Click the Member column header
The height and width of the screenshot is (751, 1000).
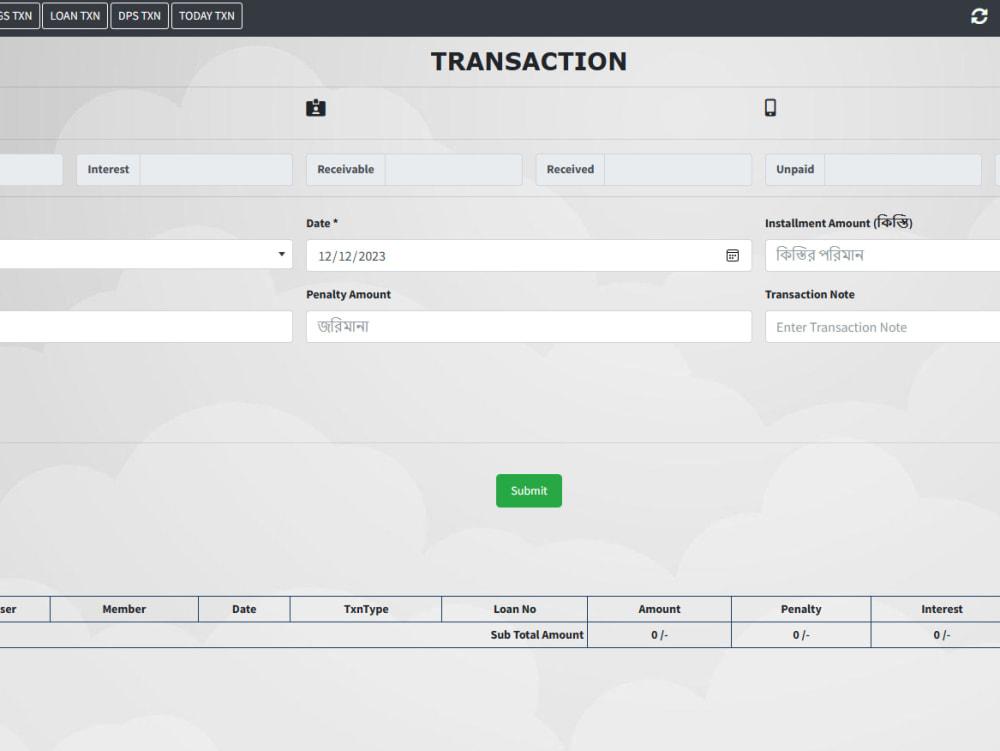tap(124, 609)
